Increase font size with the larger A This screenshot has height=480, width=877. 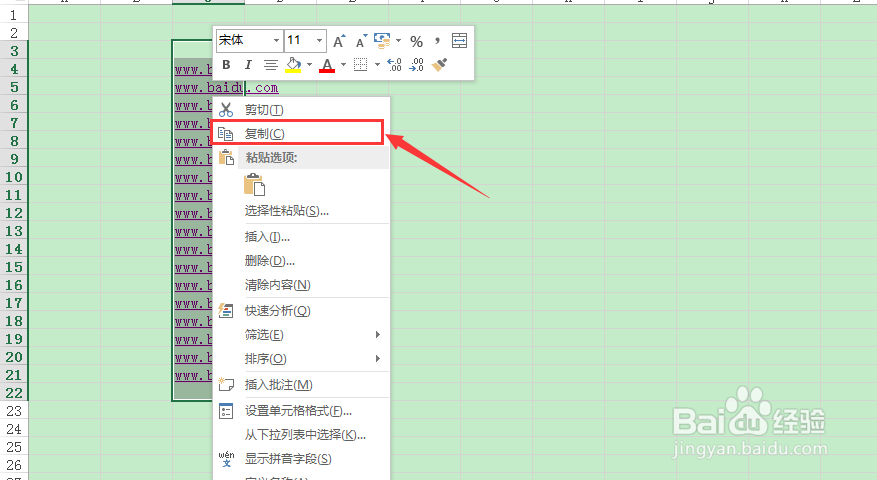[339, 41]
